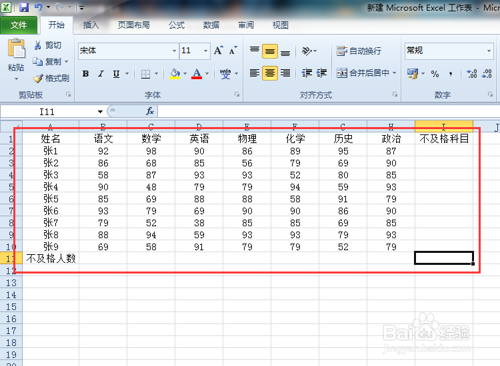The height and width of the screenshot is (366, 500).
Task: Switch to the 数据 ribbon tab
Action: coord(211,25)
